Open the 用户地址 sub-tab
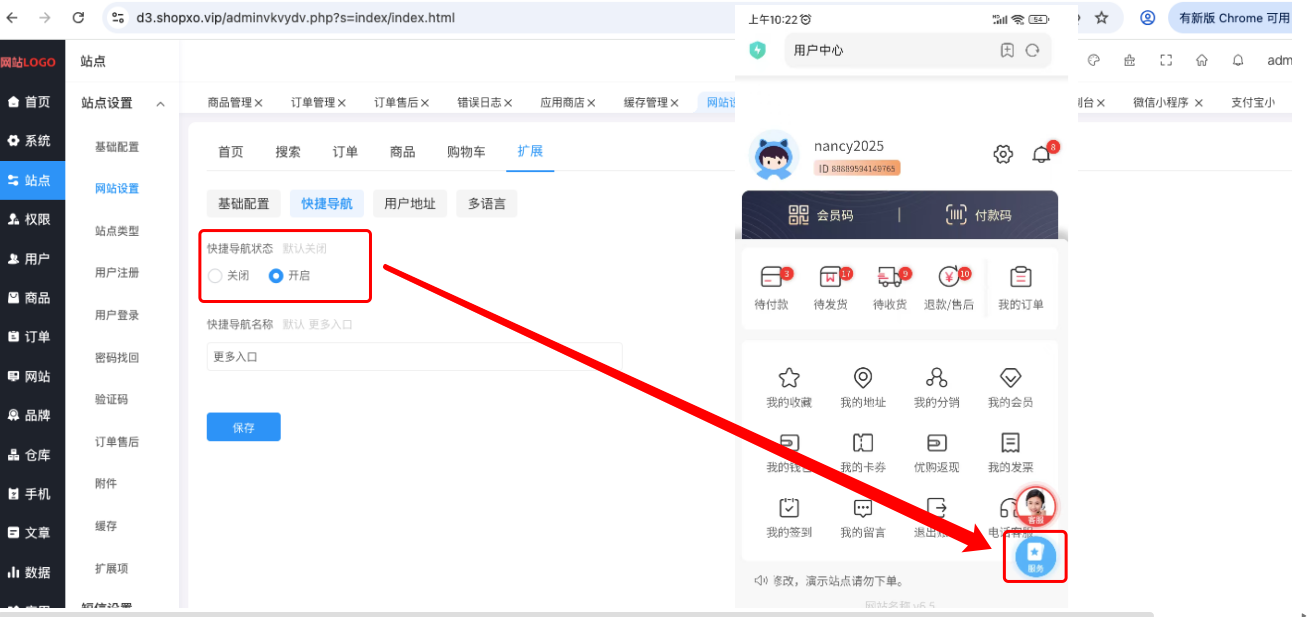 coord(410,204)
